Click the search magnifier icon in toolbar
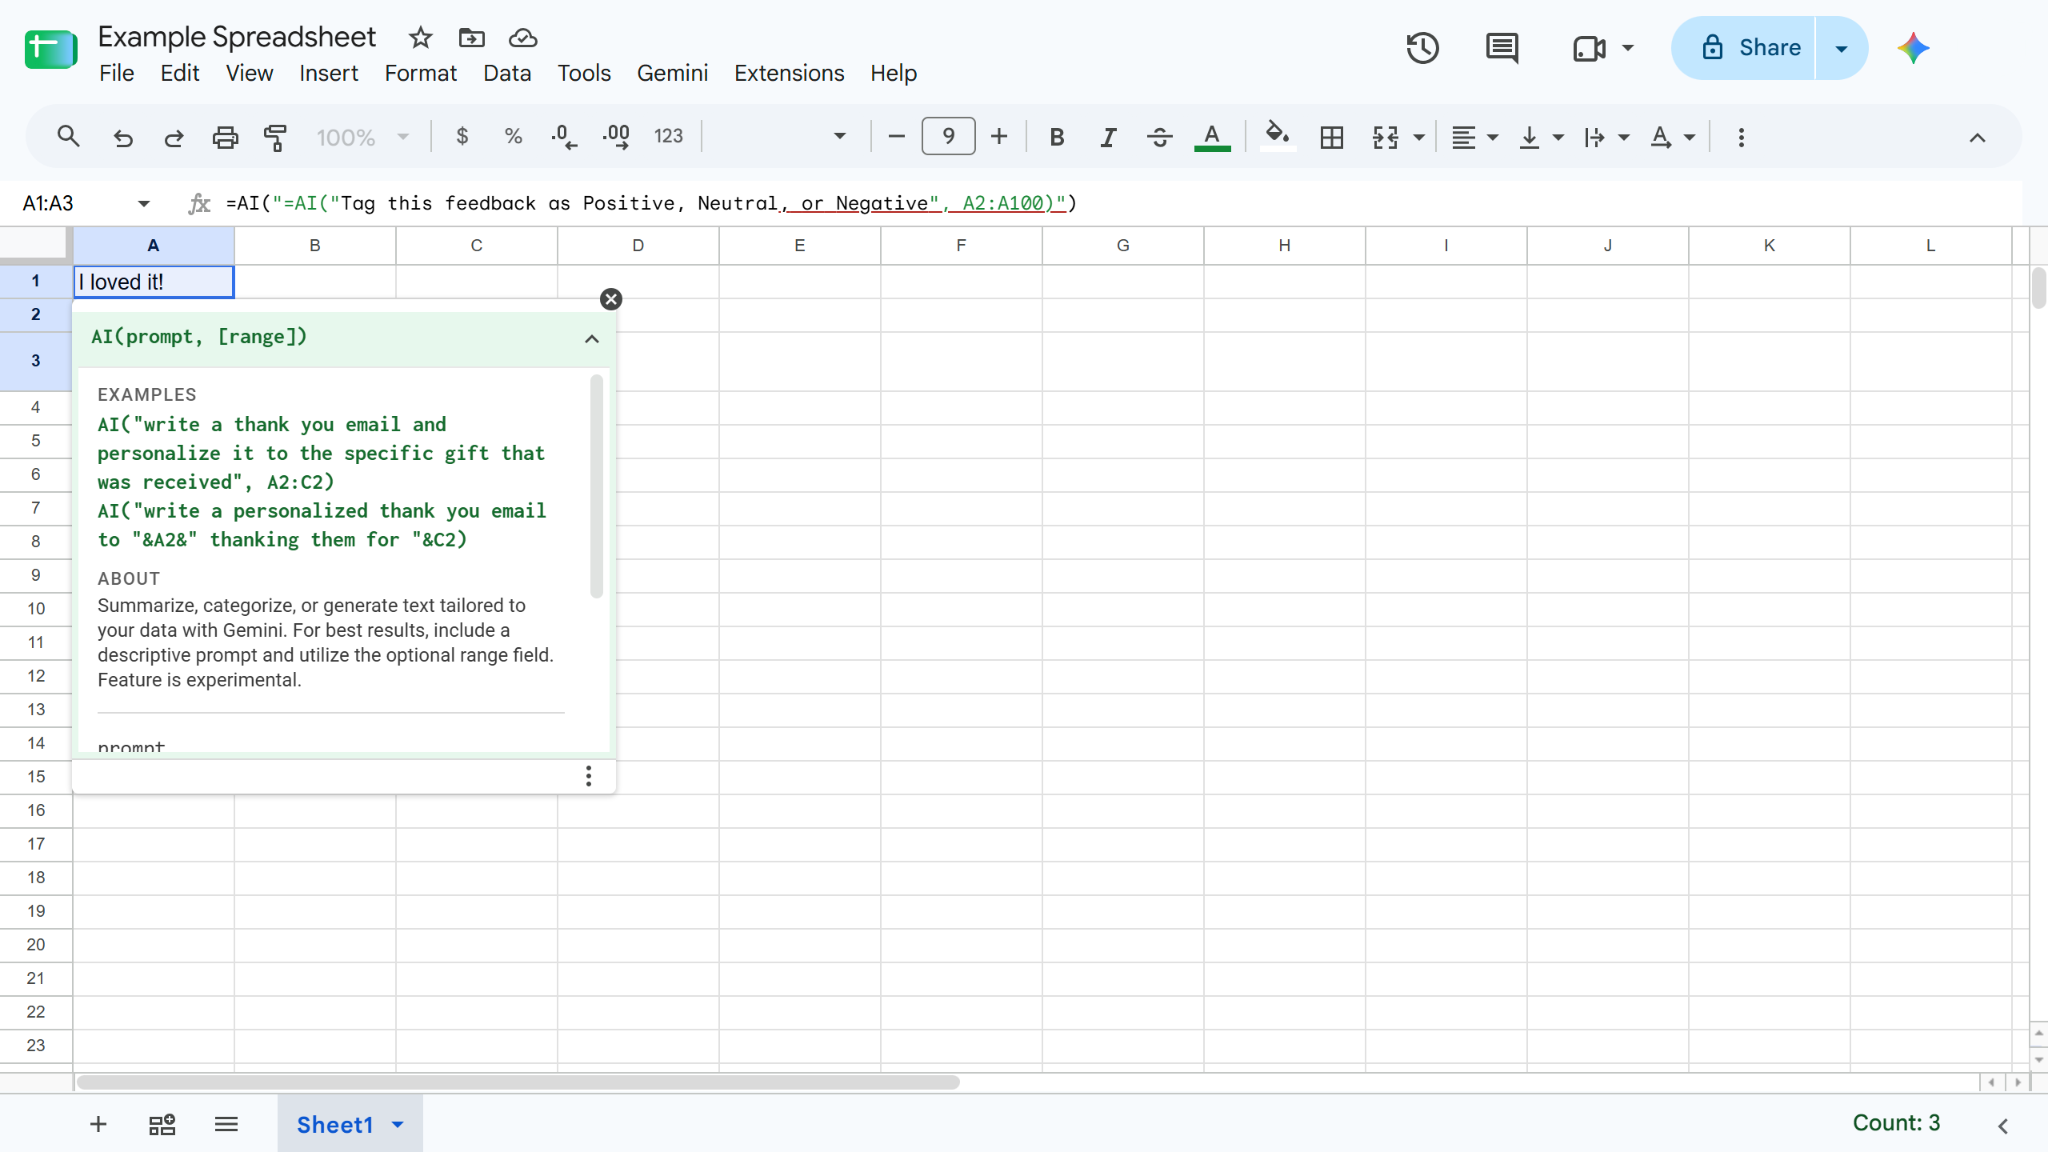This screenshot has height=1152, width=2048. (x=68, y=137)
